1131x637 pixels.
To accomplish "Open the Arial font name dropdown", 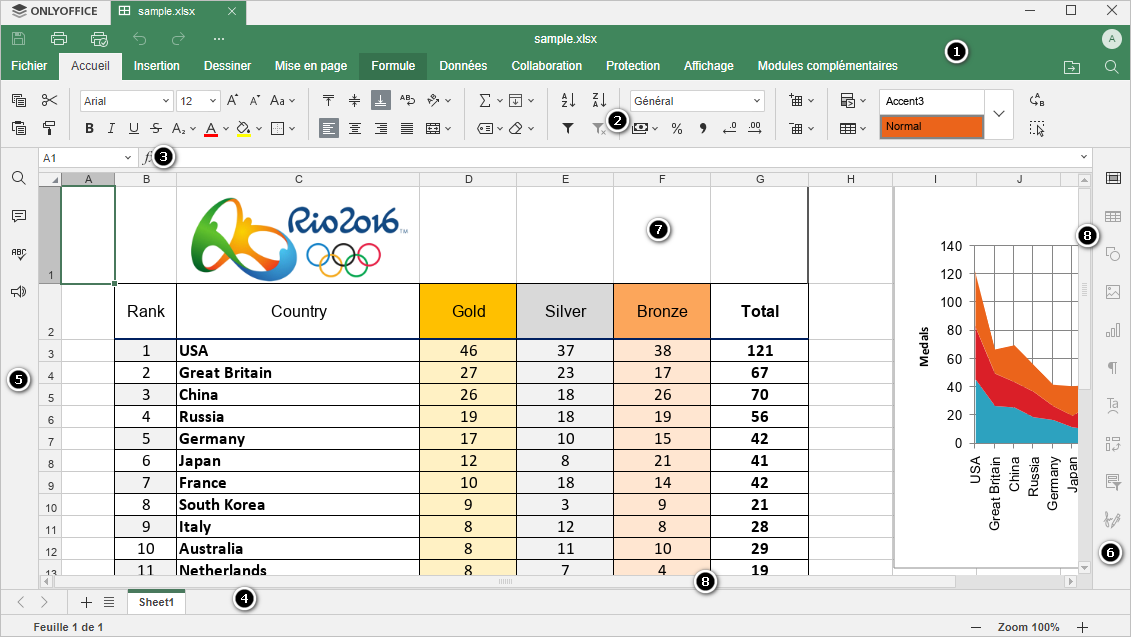I will pos(126,101).
